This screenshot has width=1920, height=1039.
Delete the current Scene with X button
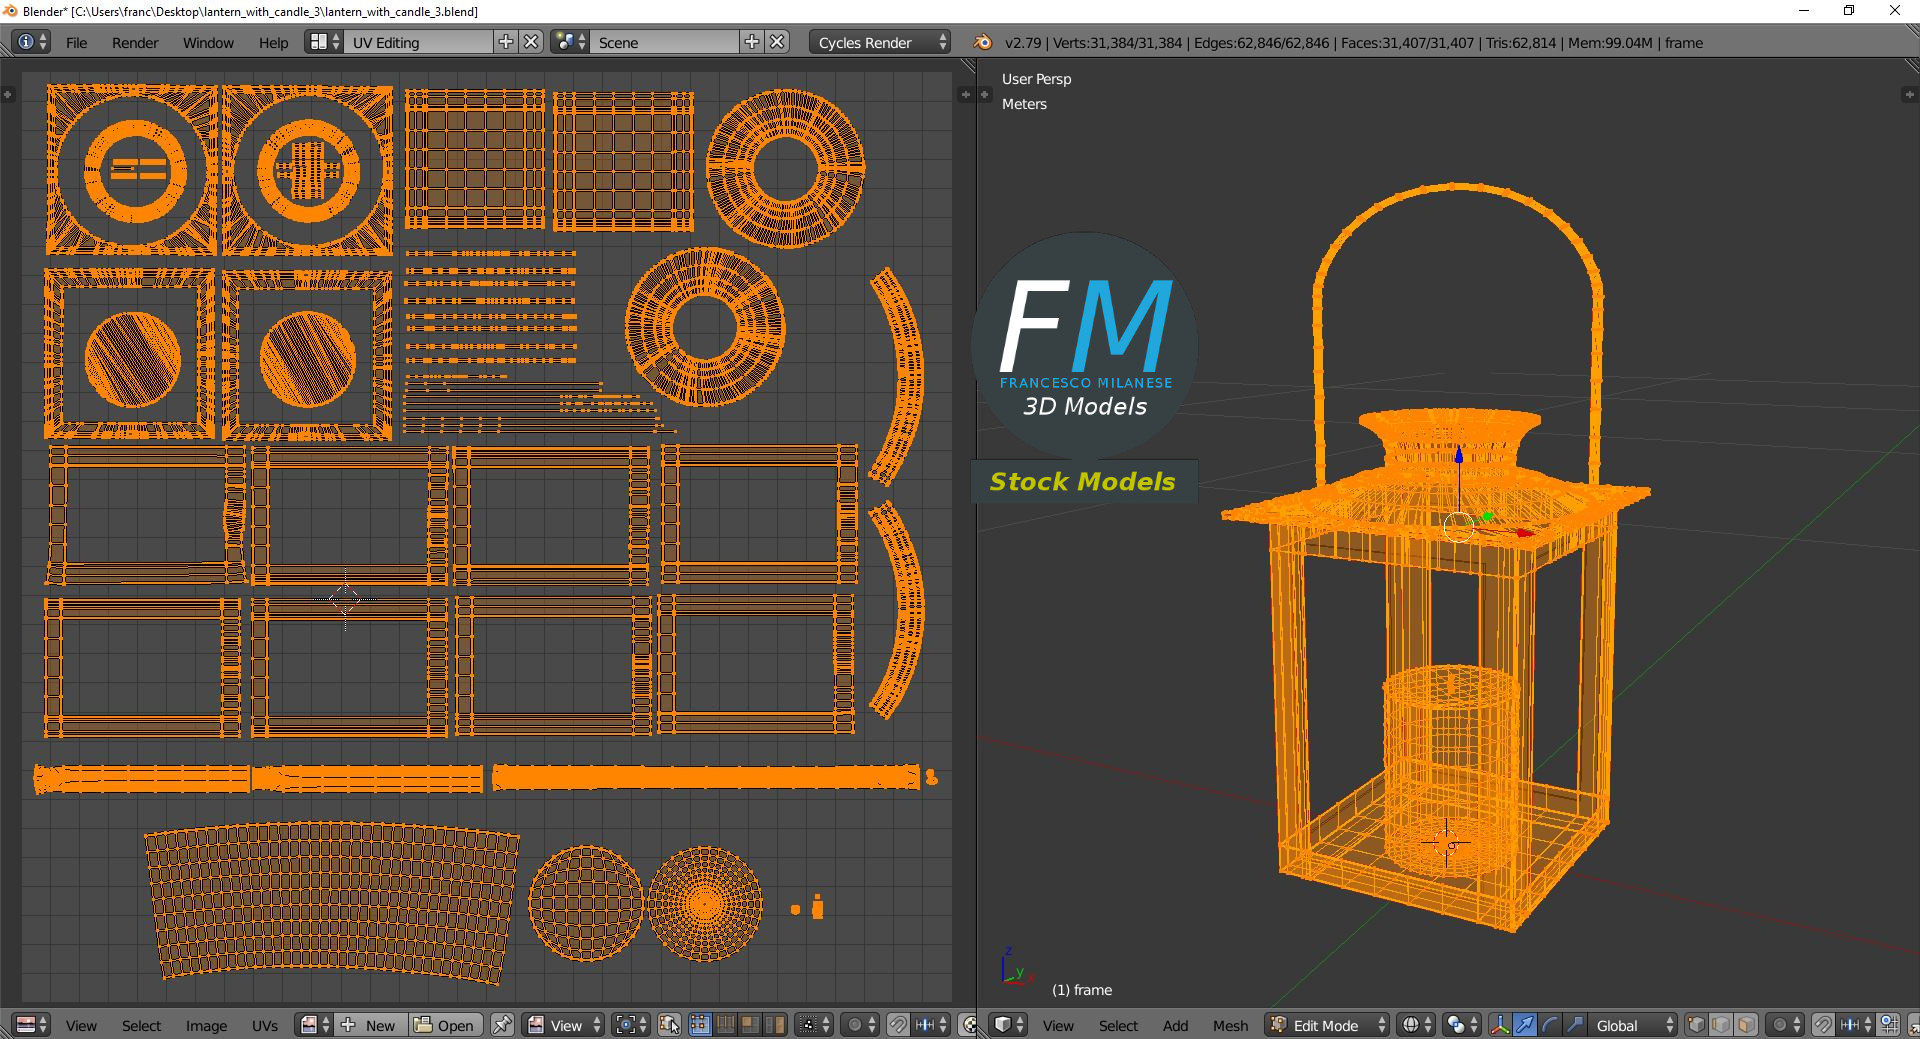(777, 42)
